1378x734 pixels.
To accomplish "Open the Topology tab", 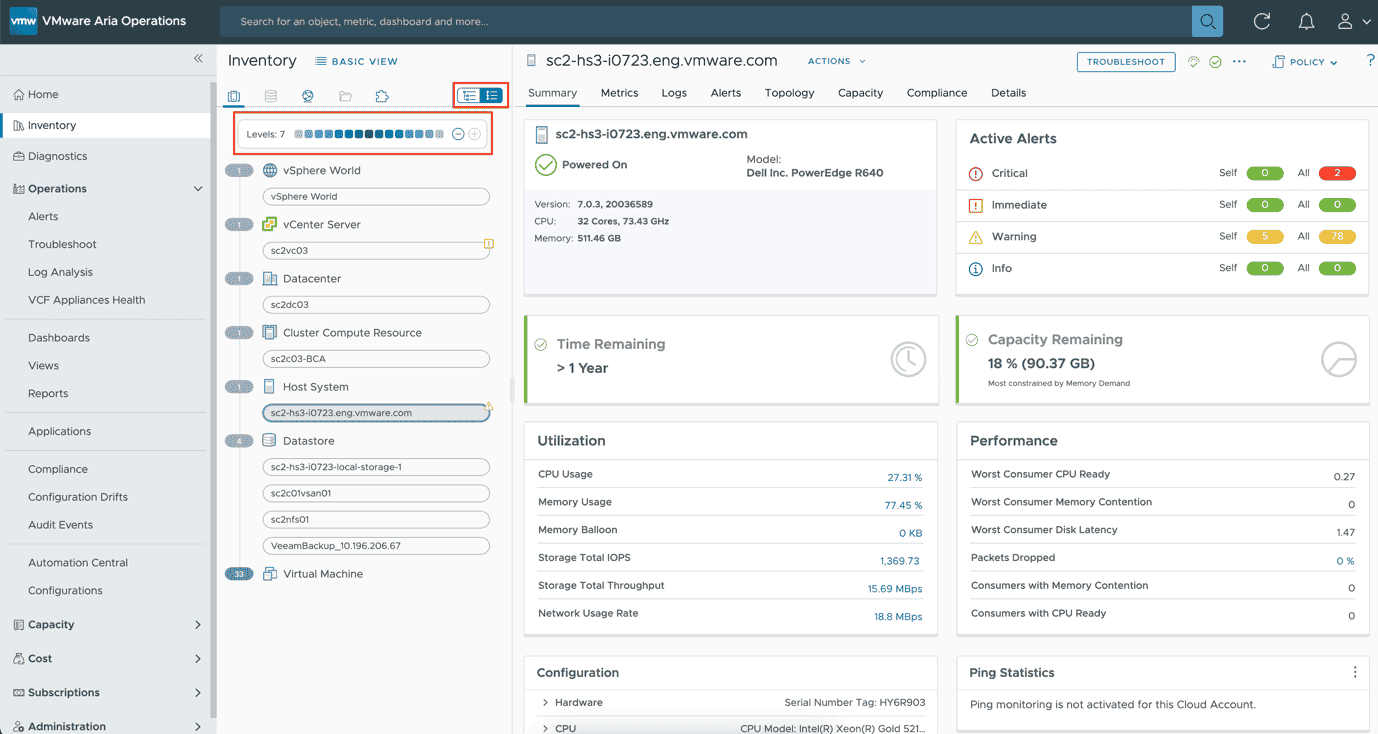I will [789, 93].
